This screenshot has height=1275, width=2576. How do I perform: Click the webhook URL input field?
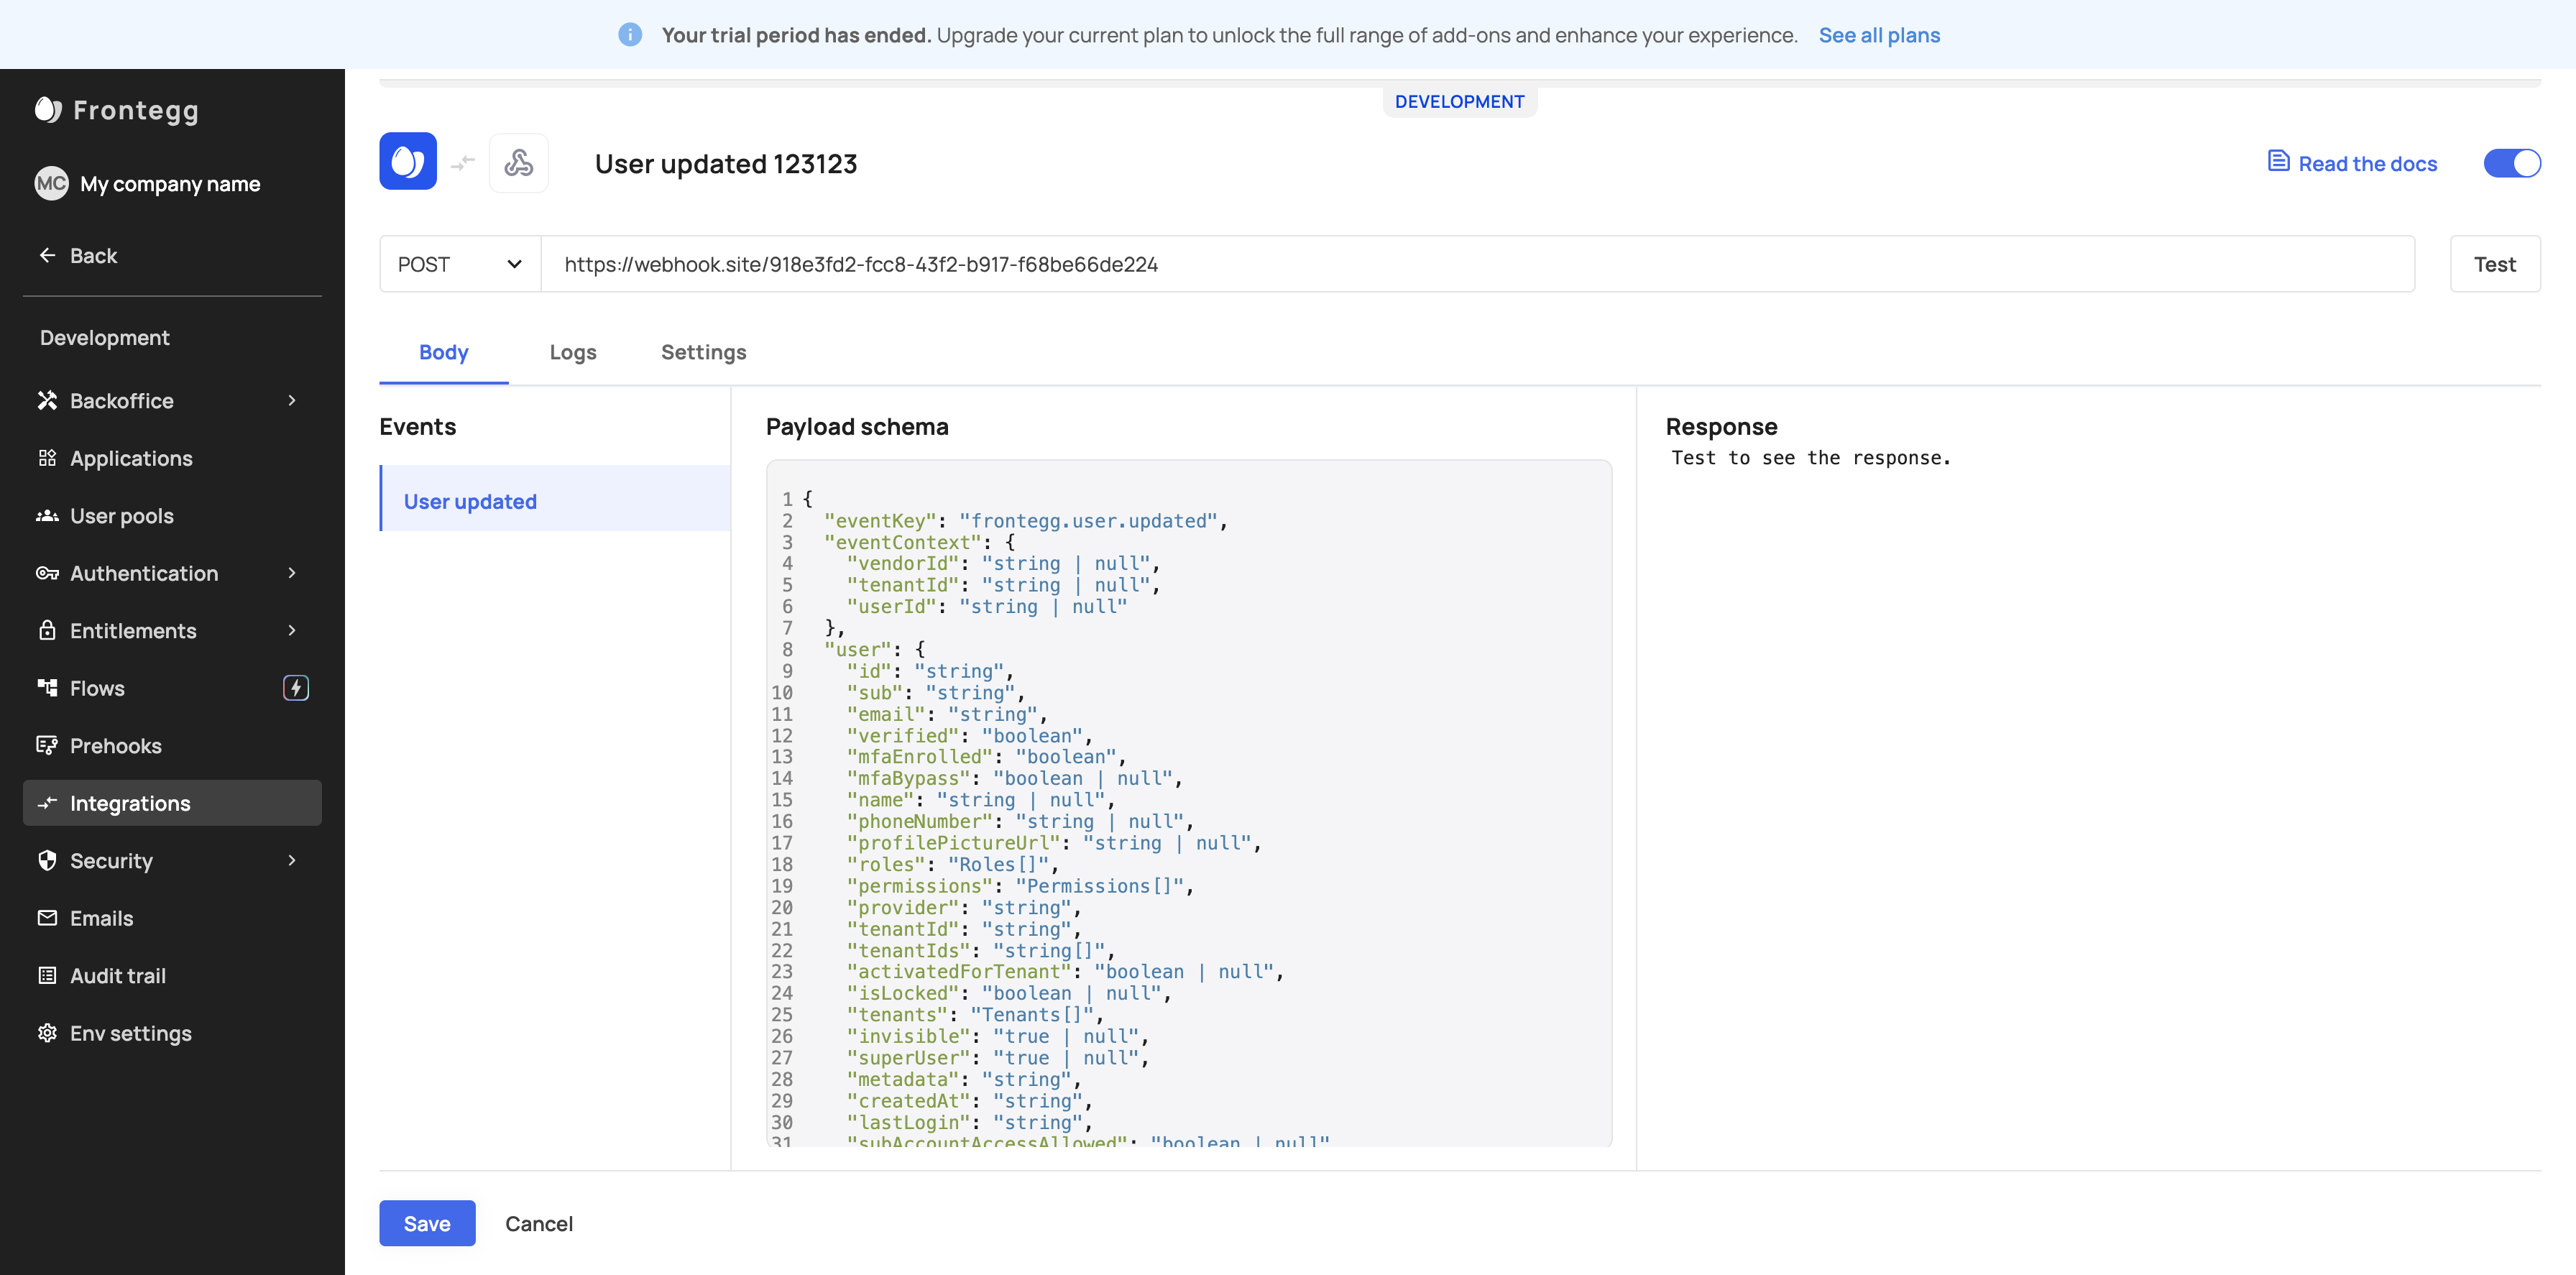[1476, 264]
